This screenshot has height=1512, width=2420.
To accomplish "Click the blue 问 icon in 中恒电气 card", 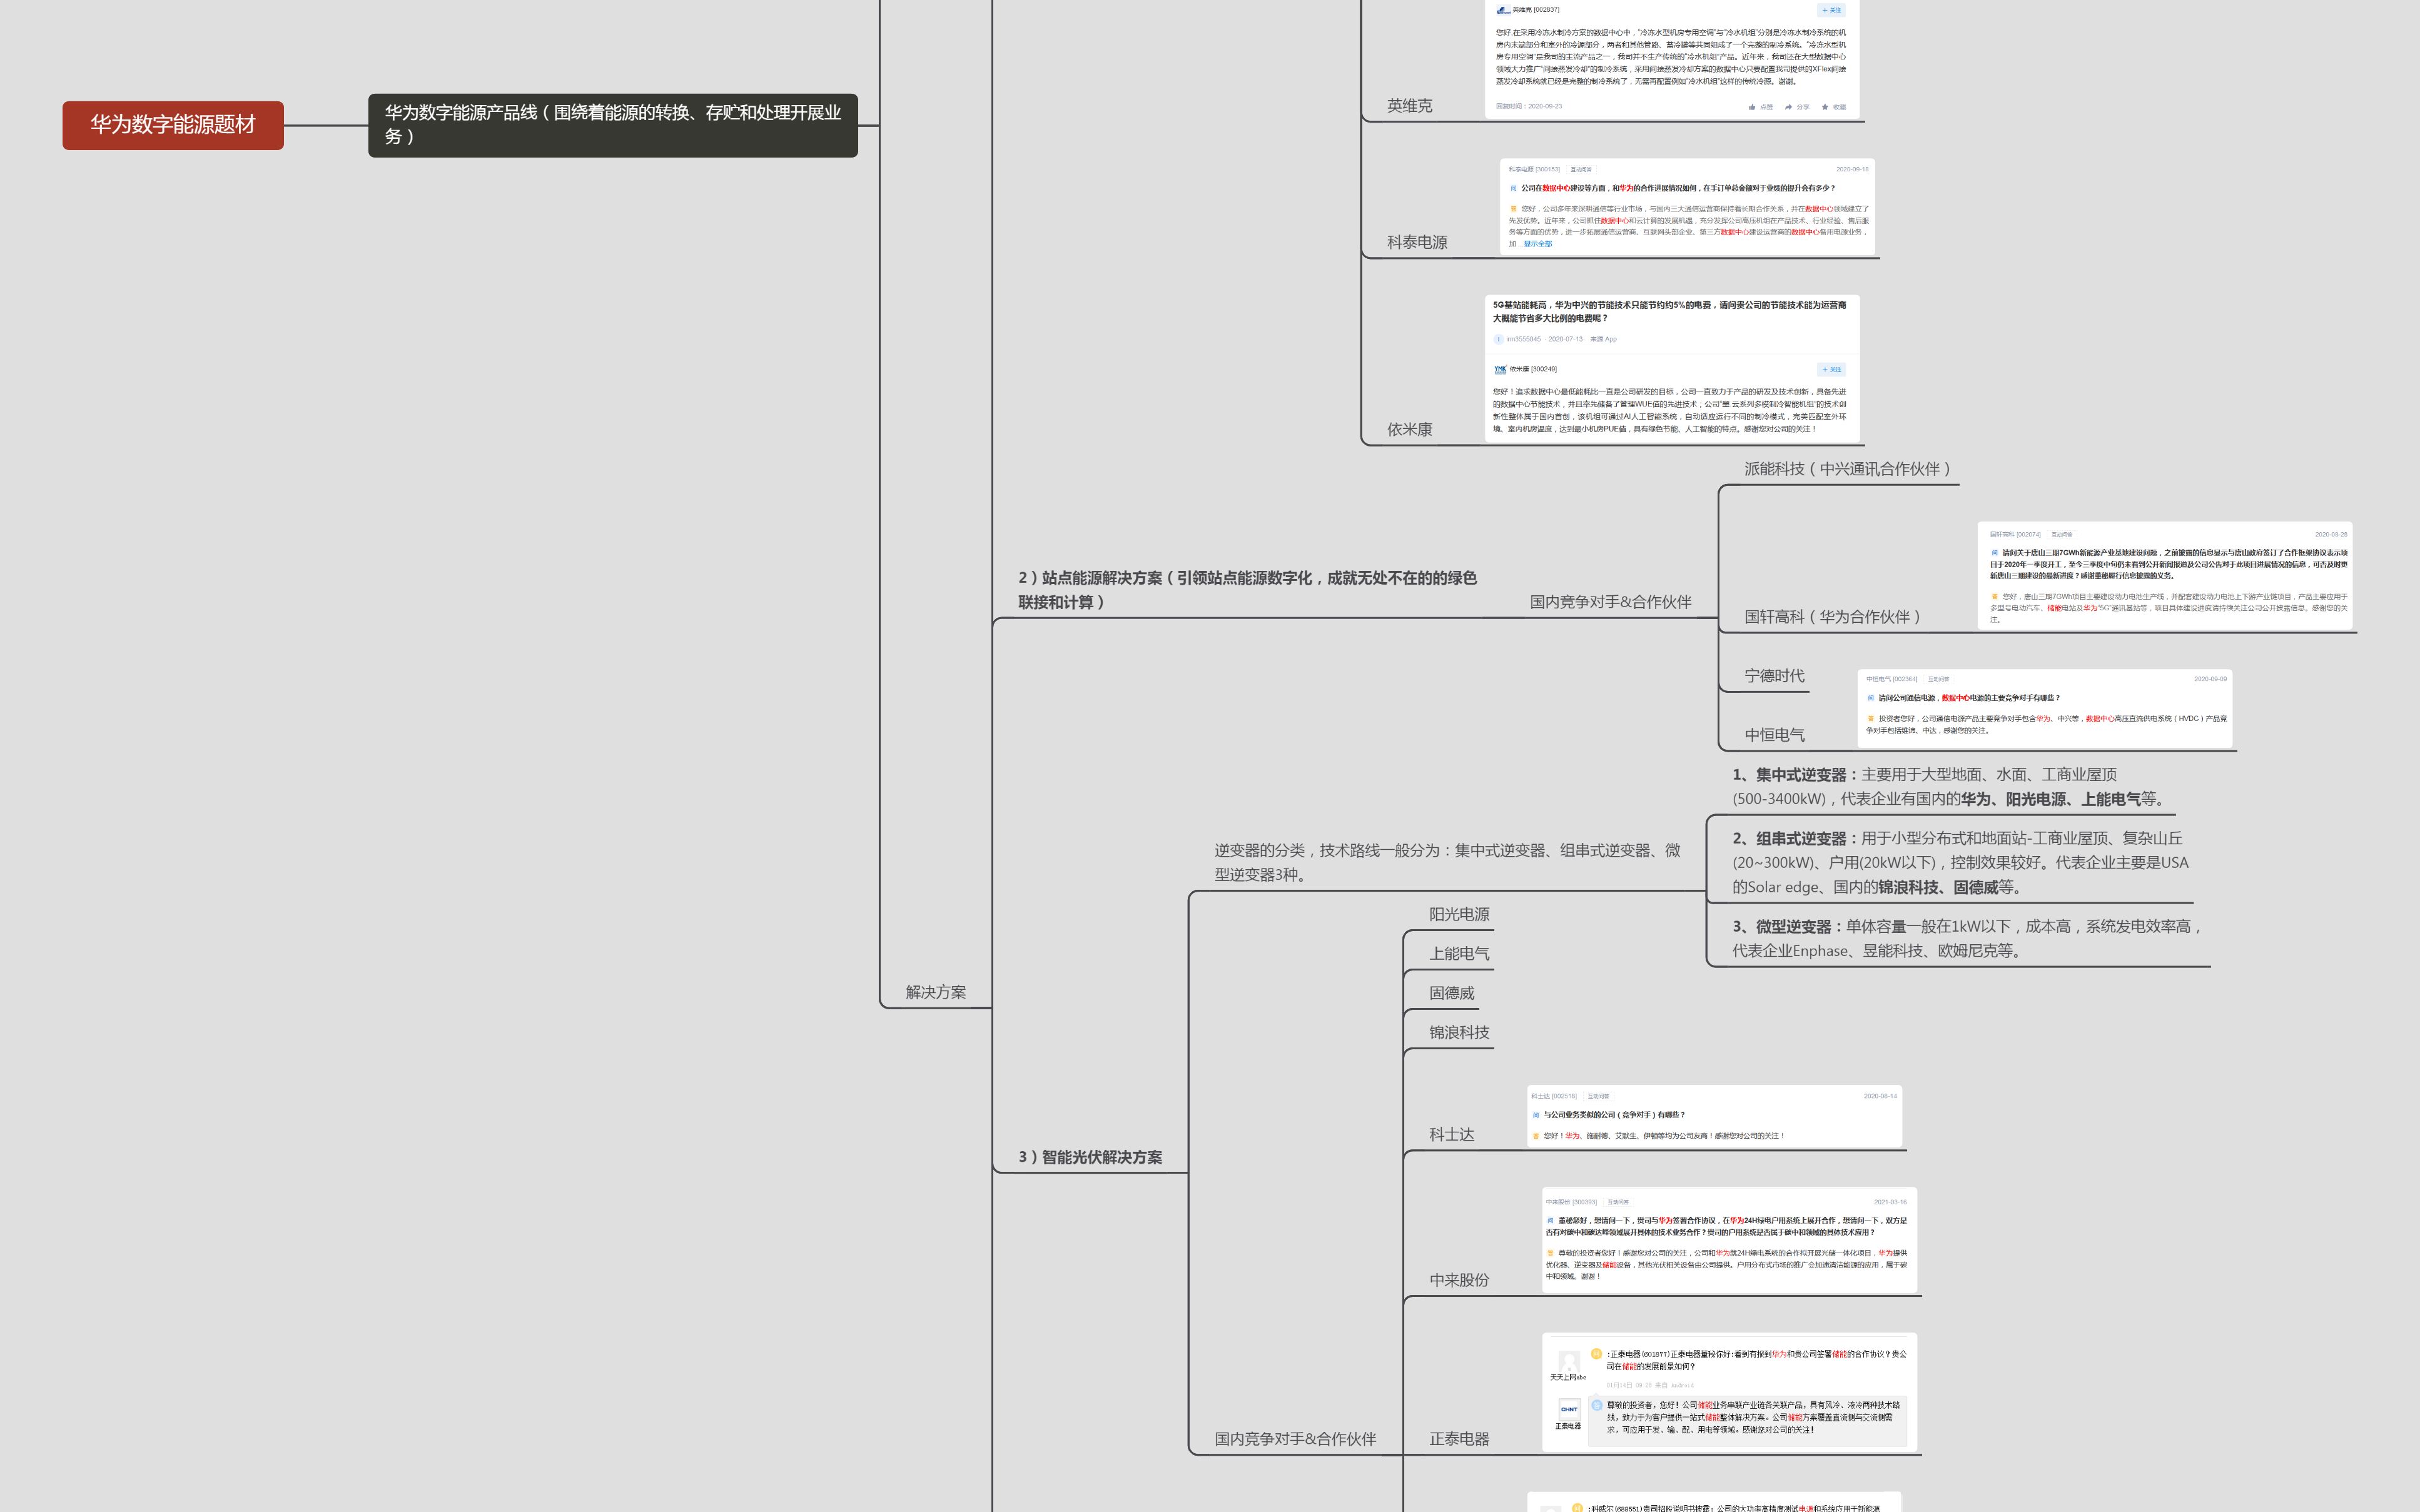I will point(1871,698).
